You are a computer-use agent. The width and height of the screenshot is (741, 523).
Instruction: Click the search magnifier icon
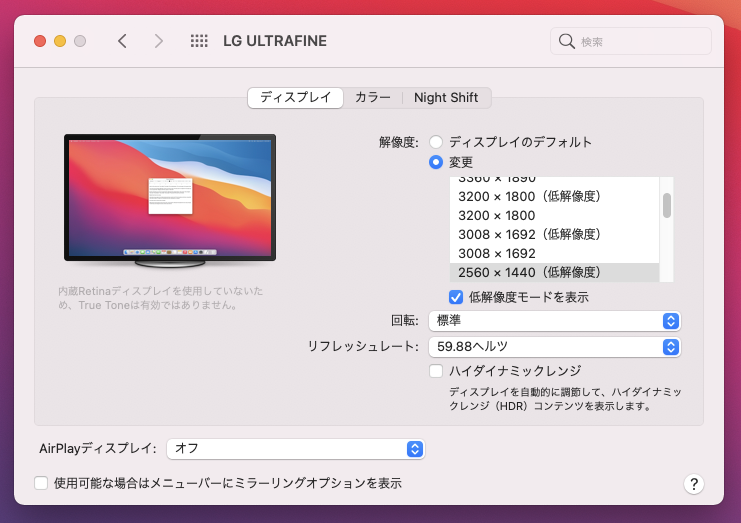coord(566,42)
